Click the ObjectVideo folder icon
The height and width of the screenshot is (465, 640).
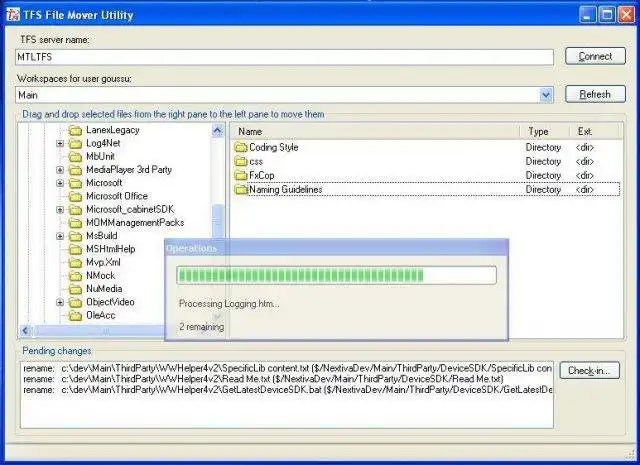point(75,303)
